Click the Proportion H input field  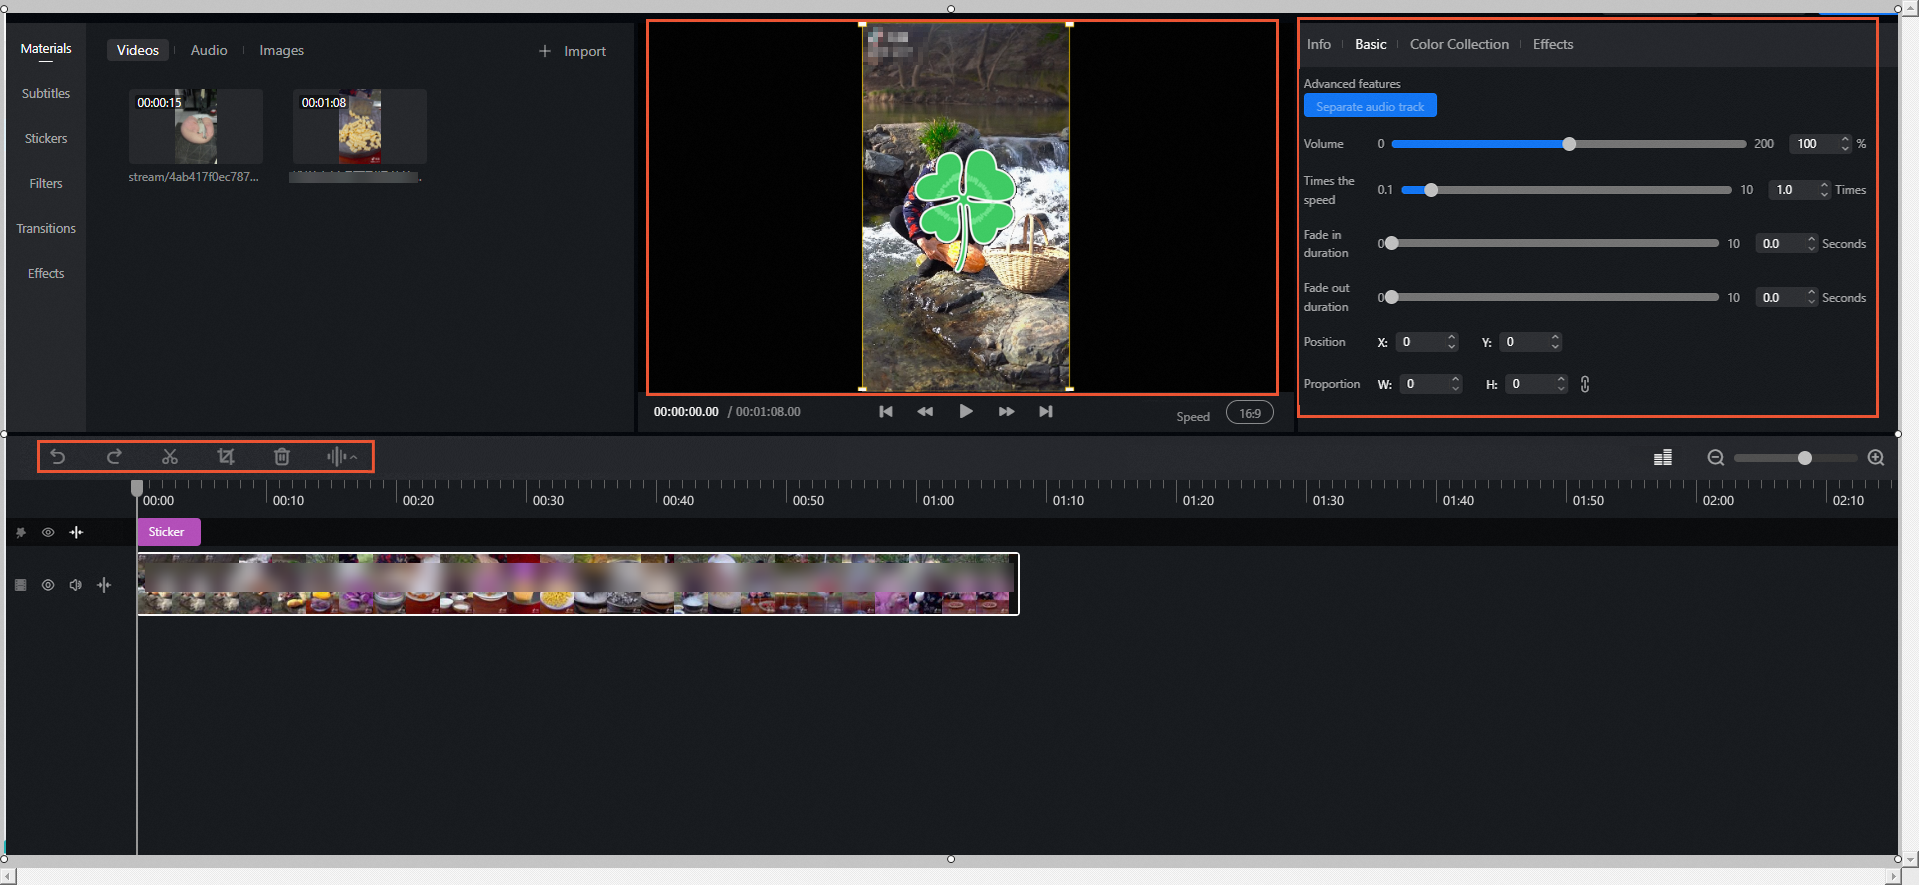[x=1536, y=384]
